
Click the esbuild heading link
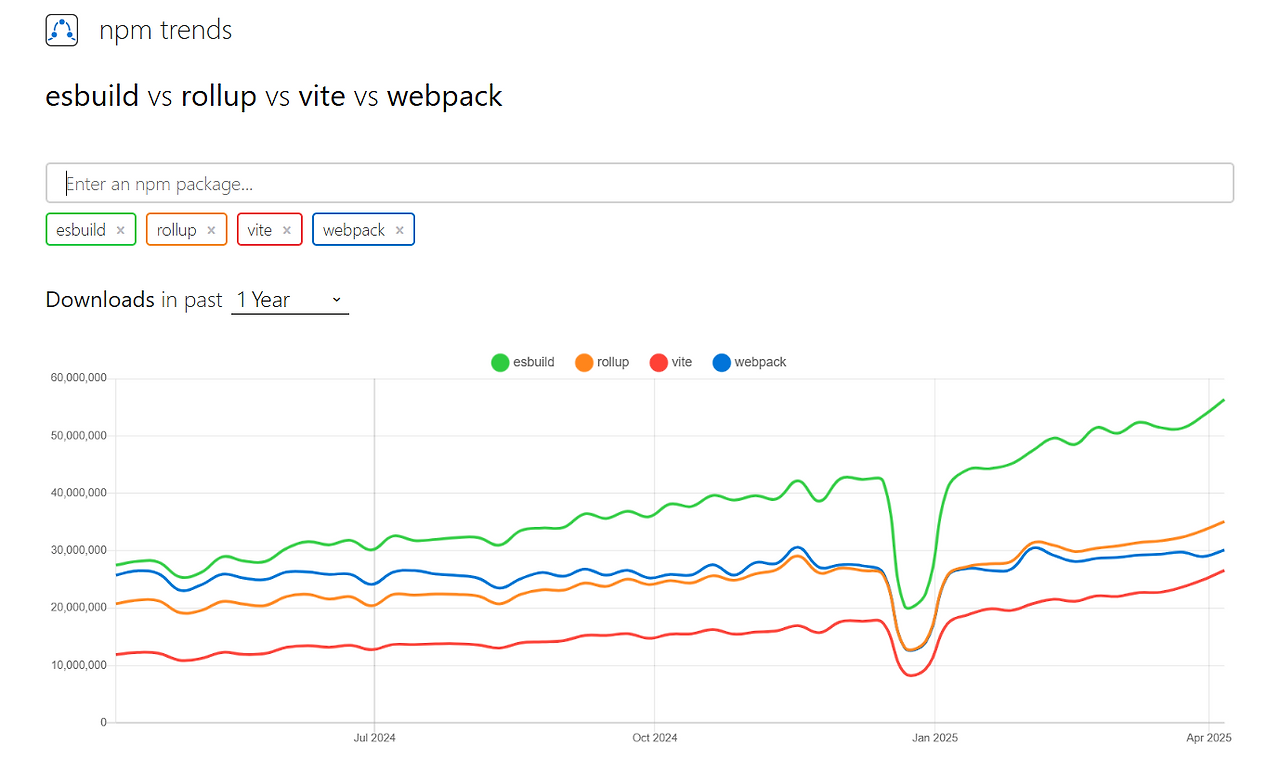pyautogui.click(x=92, y=96)
